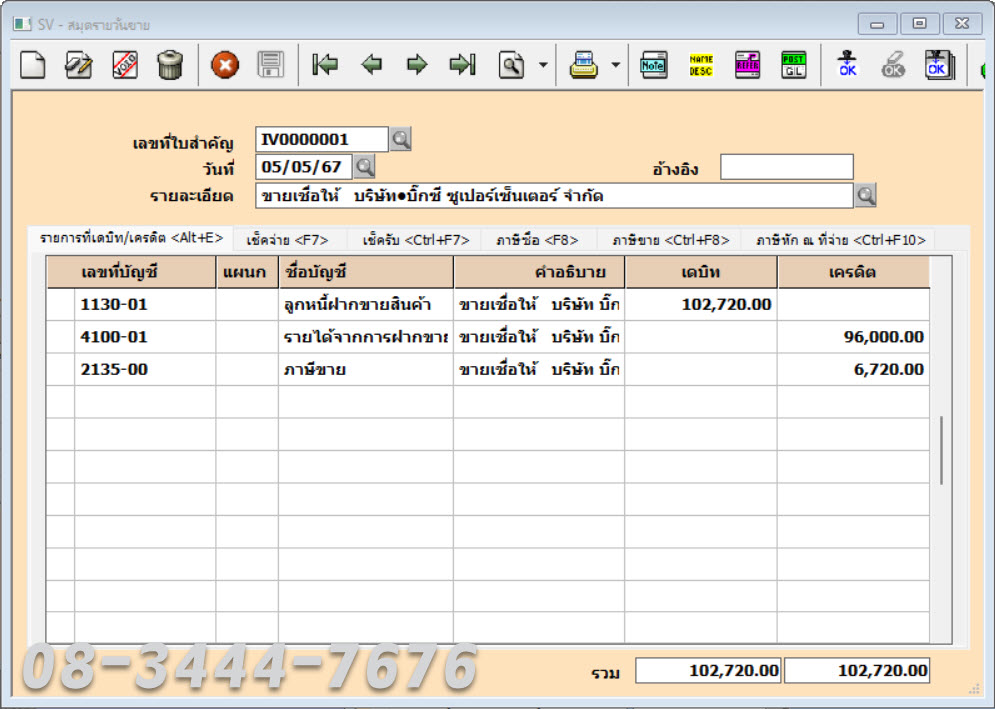Look up voucher number with magnifier
Screen dimensions: 995x709
coord(400,138)
